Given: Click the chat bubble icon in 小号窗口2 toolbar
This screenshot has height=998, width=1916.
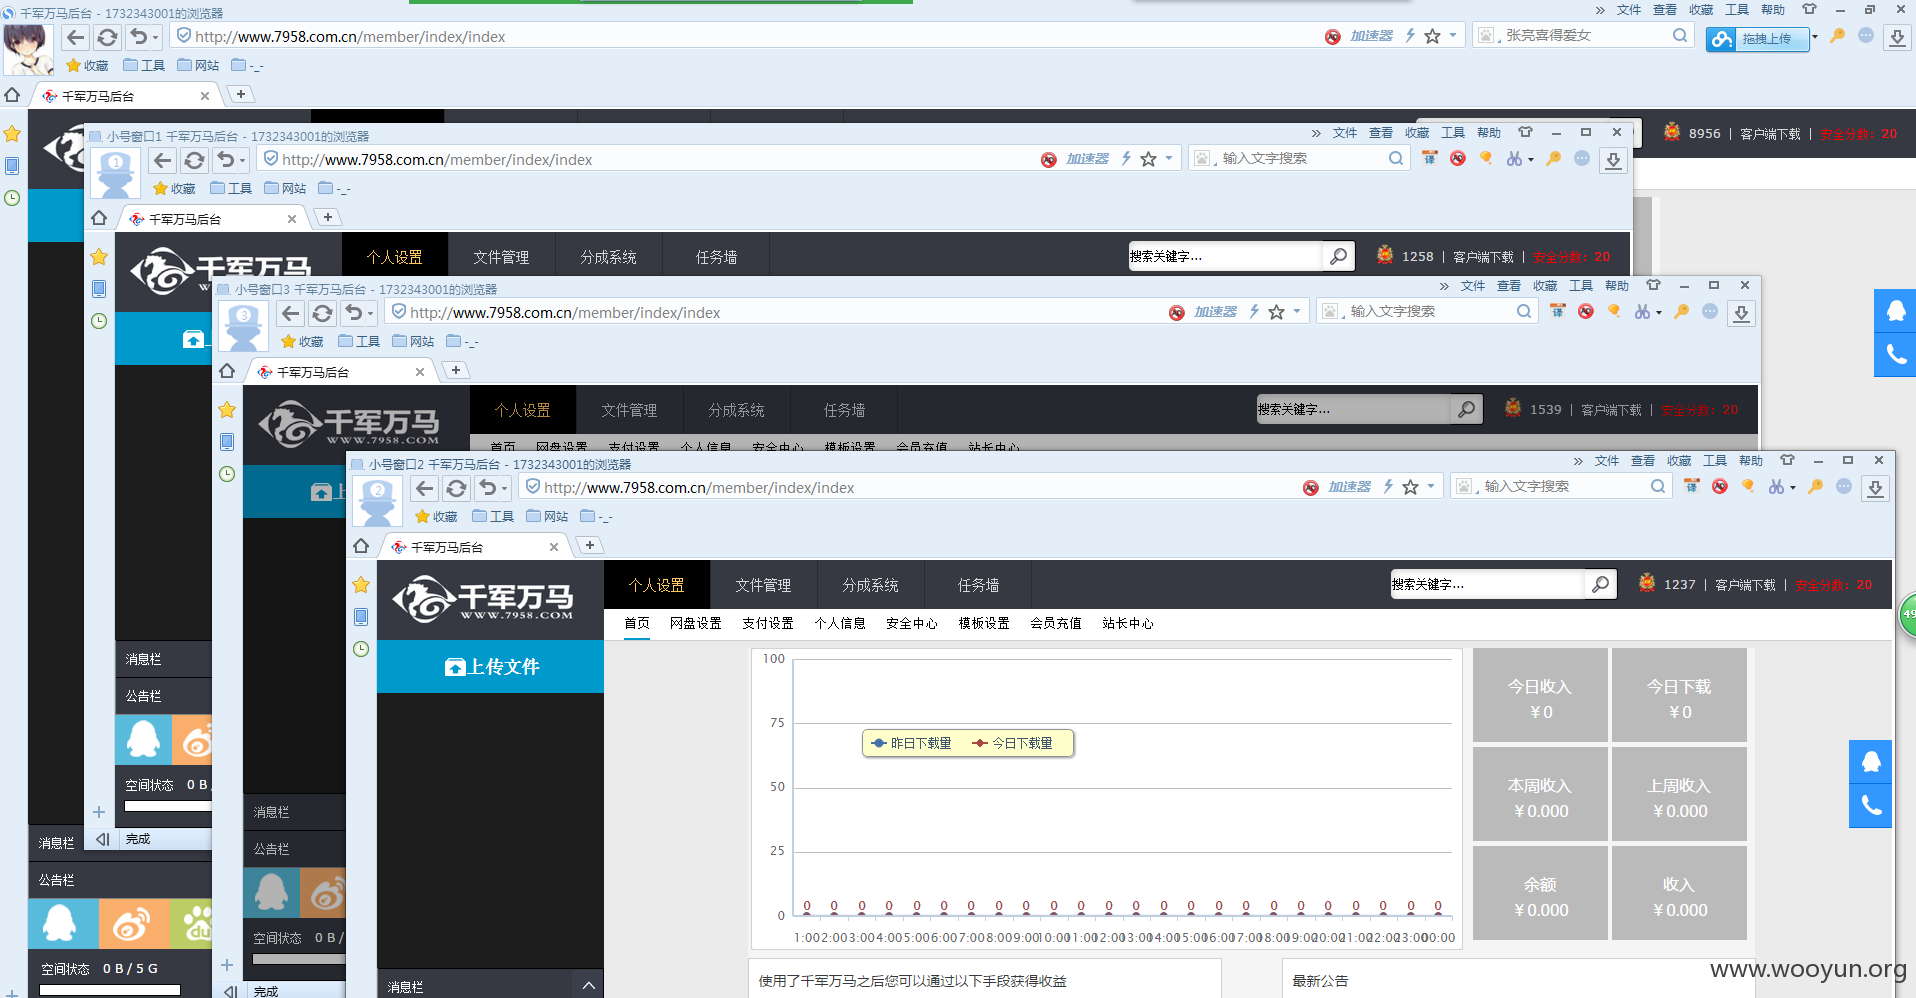Looking at the screenshot, I should click(1844, 486).
